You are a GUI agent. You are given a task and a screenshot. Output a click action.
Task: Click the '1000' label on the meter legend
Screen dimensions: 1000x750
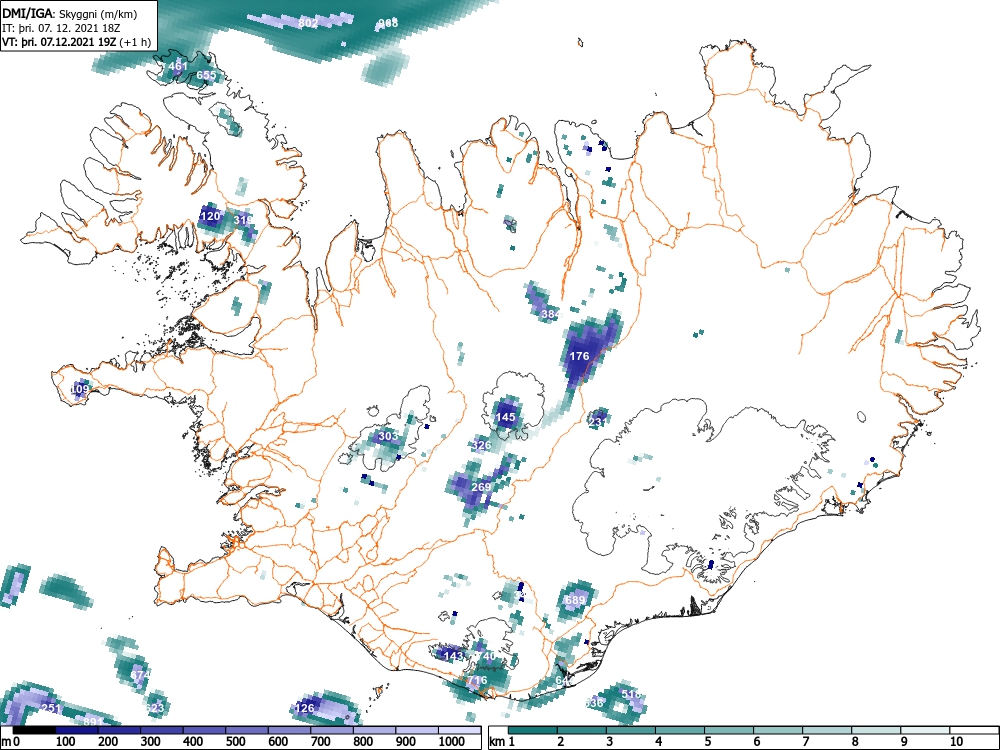pos(452,742)
